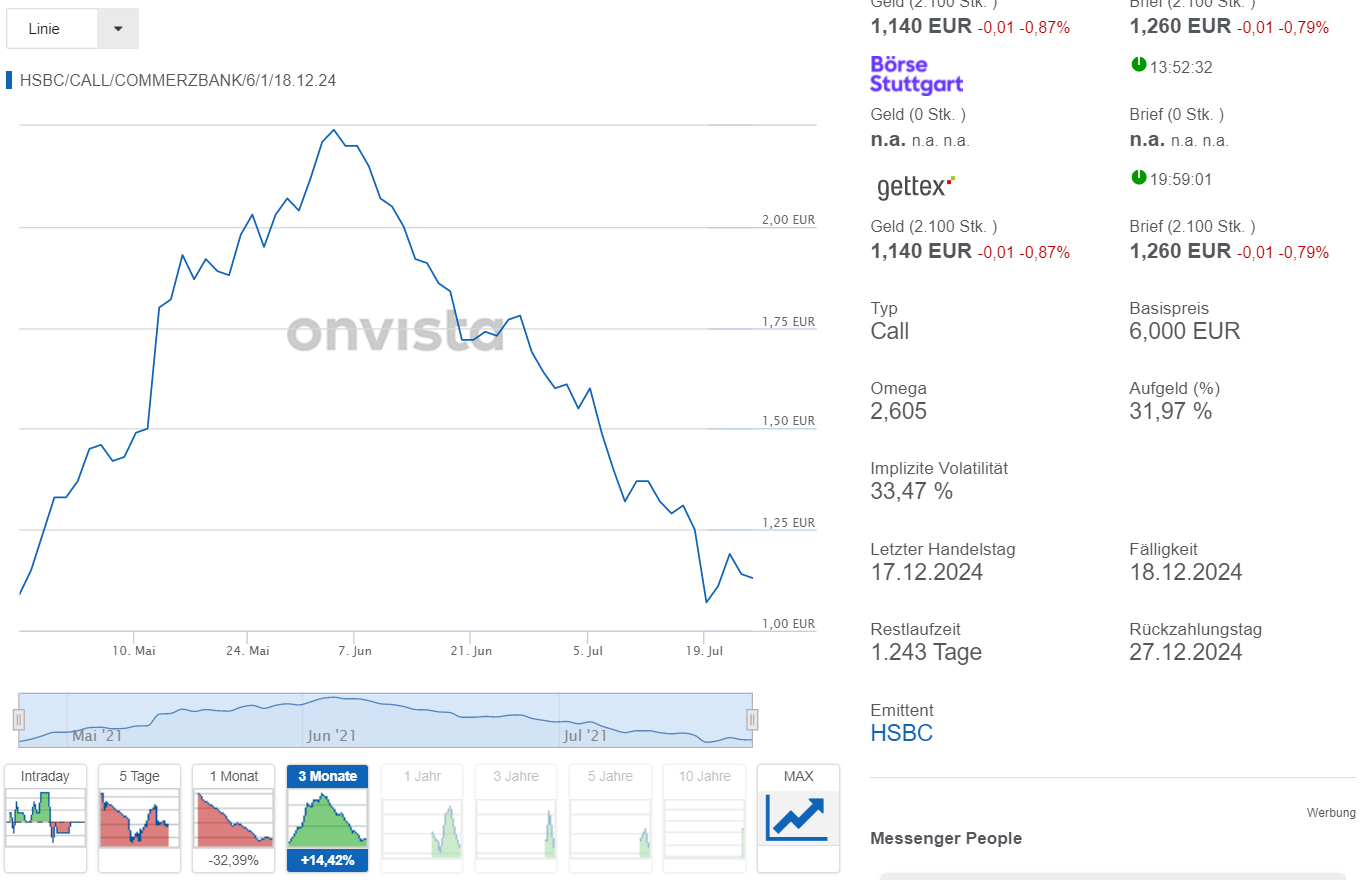Viewport: 1364px width, 880px height.
Task: Open the 1 Monat chart showing -32,39%
Action: tap(233, 818)
